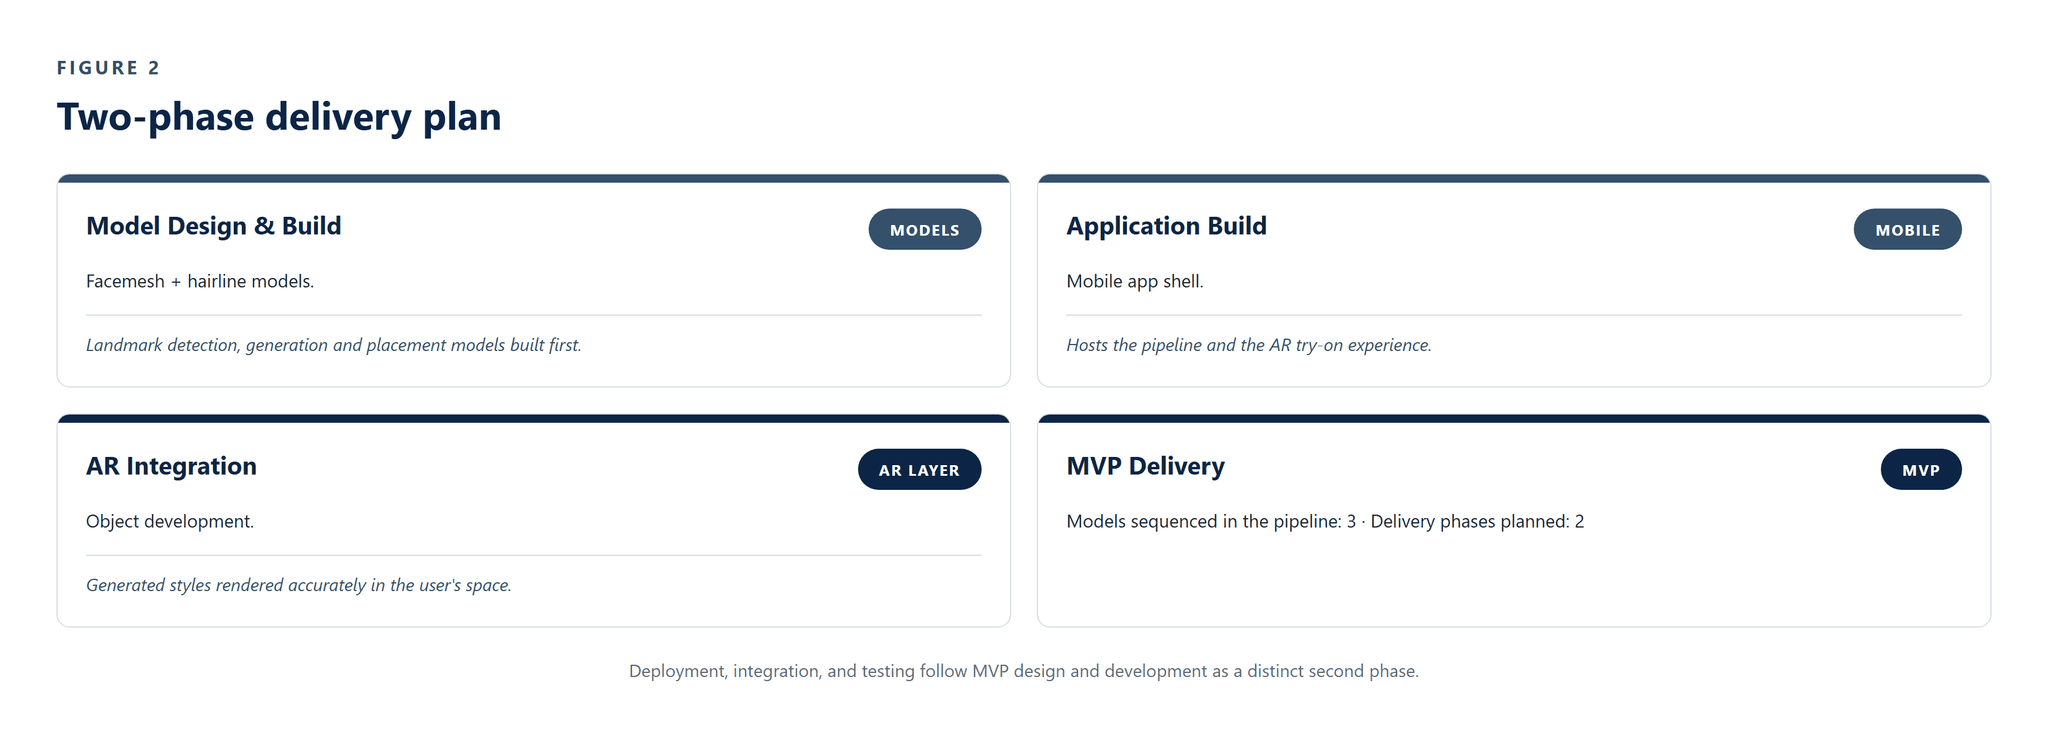The width and height of the screenshot is (2048, 742).
Task: Click the Landmark detection italic note
Action: [333, 345]
